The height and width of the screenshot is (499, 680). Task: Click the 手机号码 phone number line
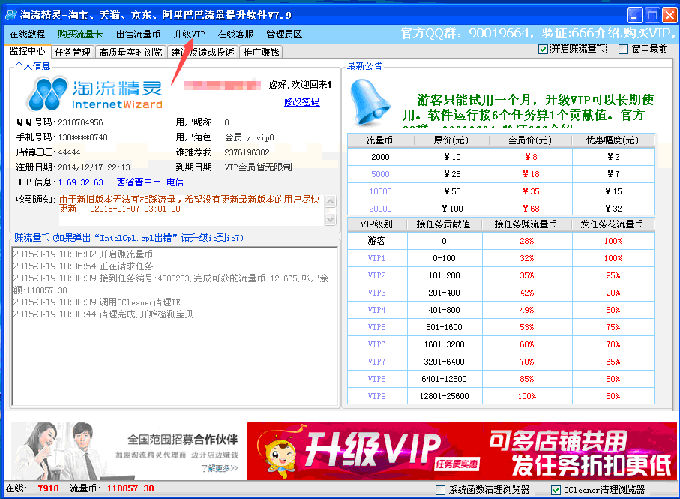pyautogui.click(x=62, y=137)
